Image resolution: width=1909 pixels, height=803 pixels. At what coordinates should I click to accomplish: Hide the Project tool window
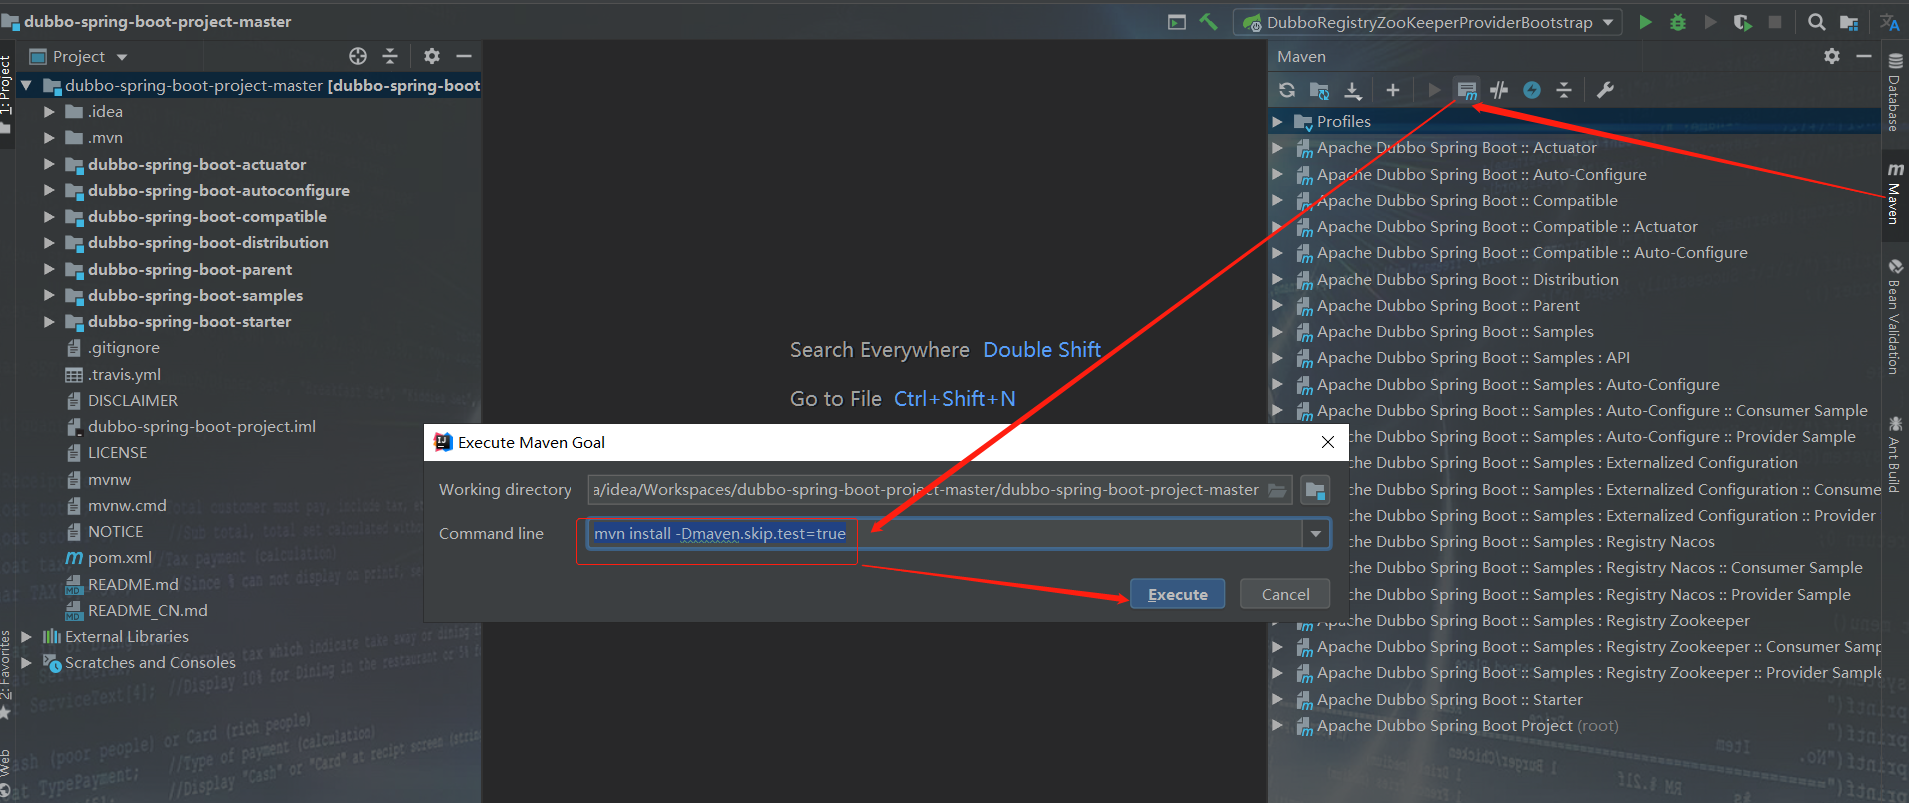click(464, 56)
